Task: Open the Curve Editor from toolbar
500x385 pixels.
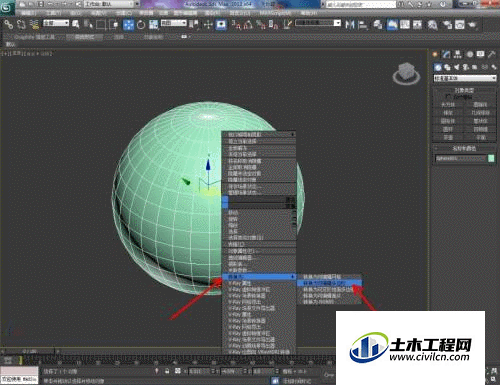Action: tap(405, 25)
